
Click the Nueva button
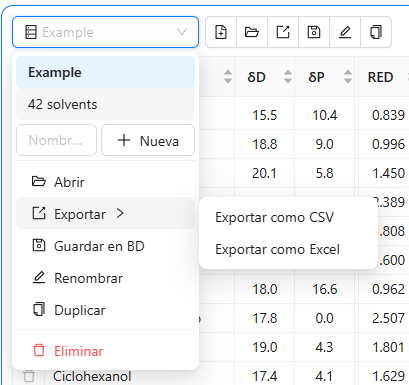point(148,140)
